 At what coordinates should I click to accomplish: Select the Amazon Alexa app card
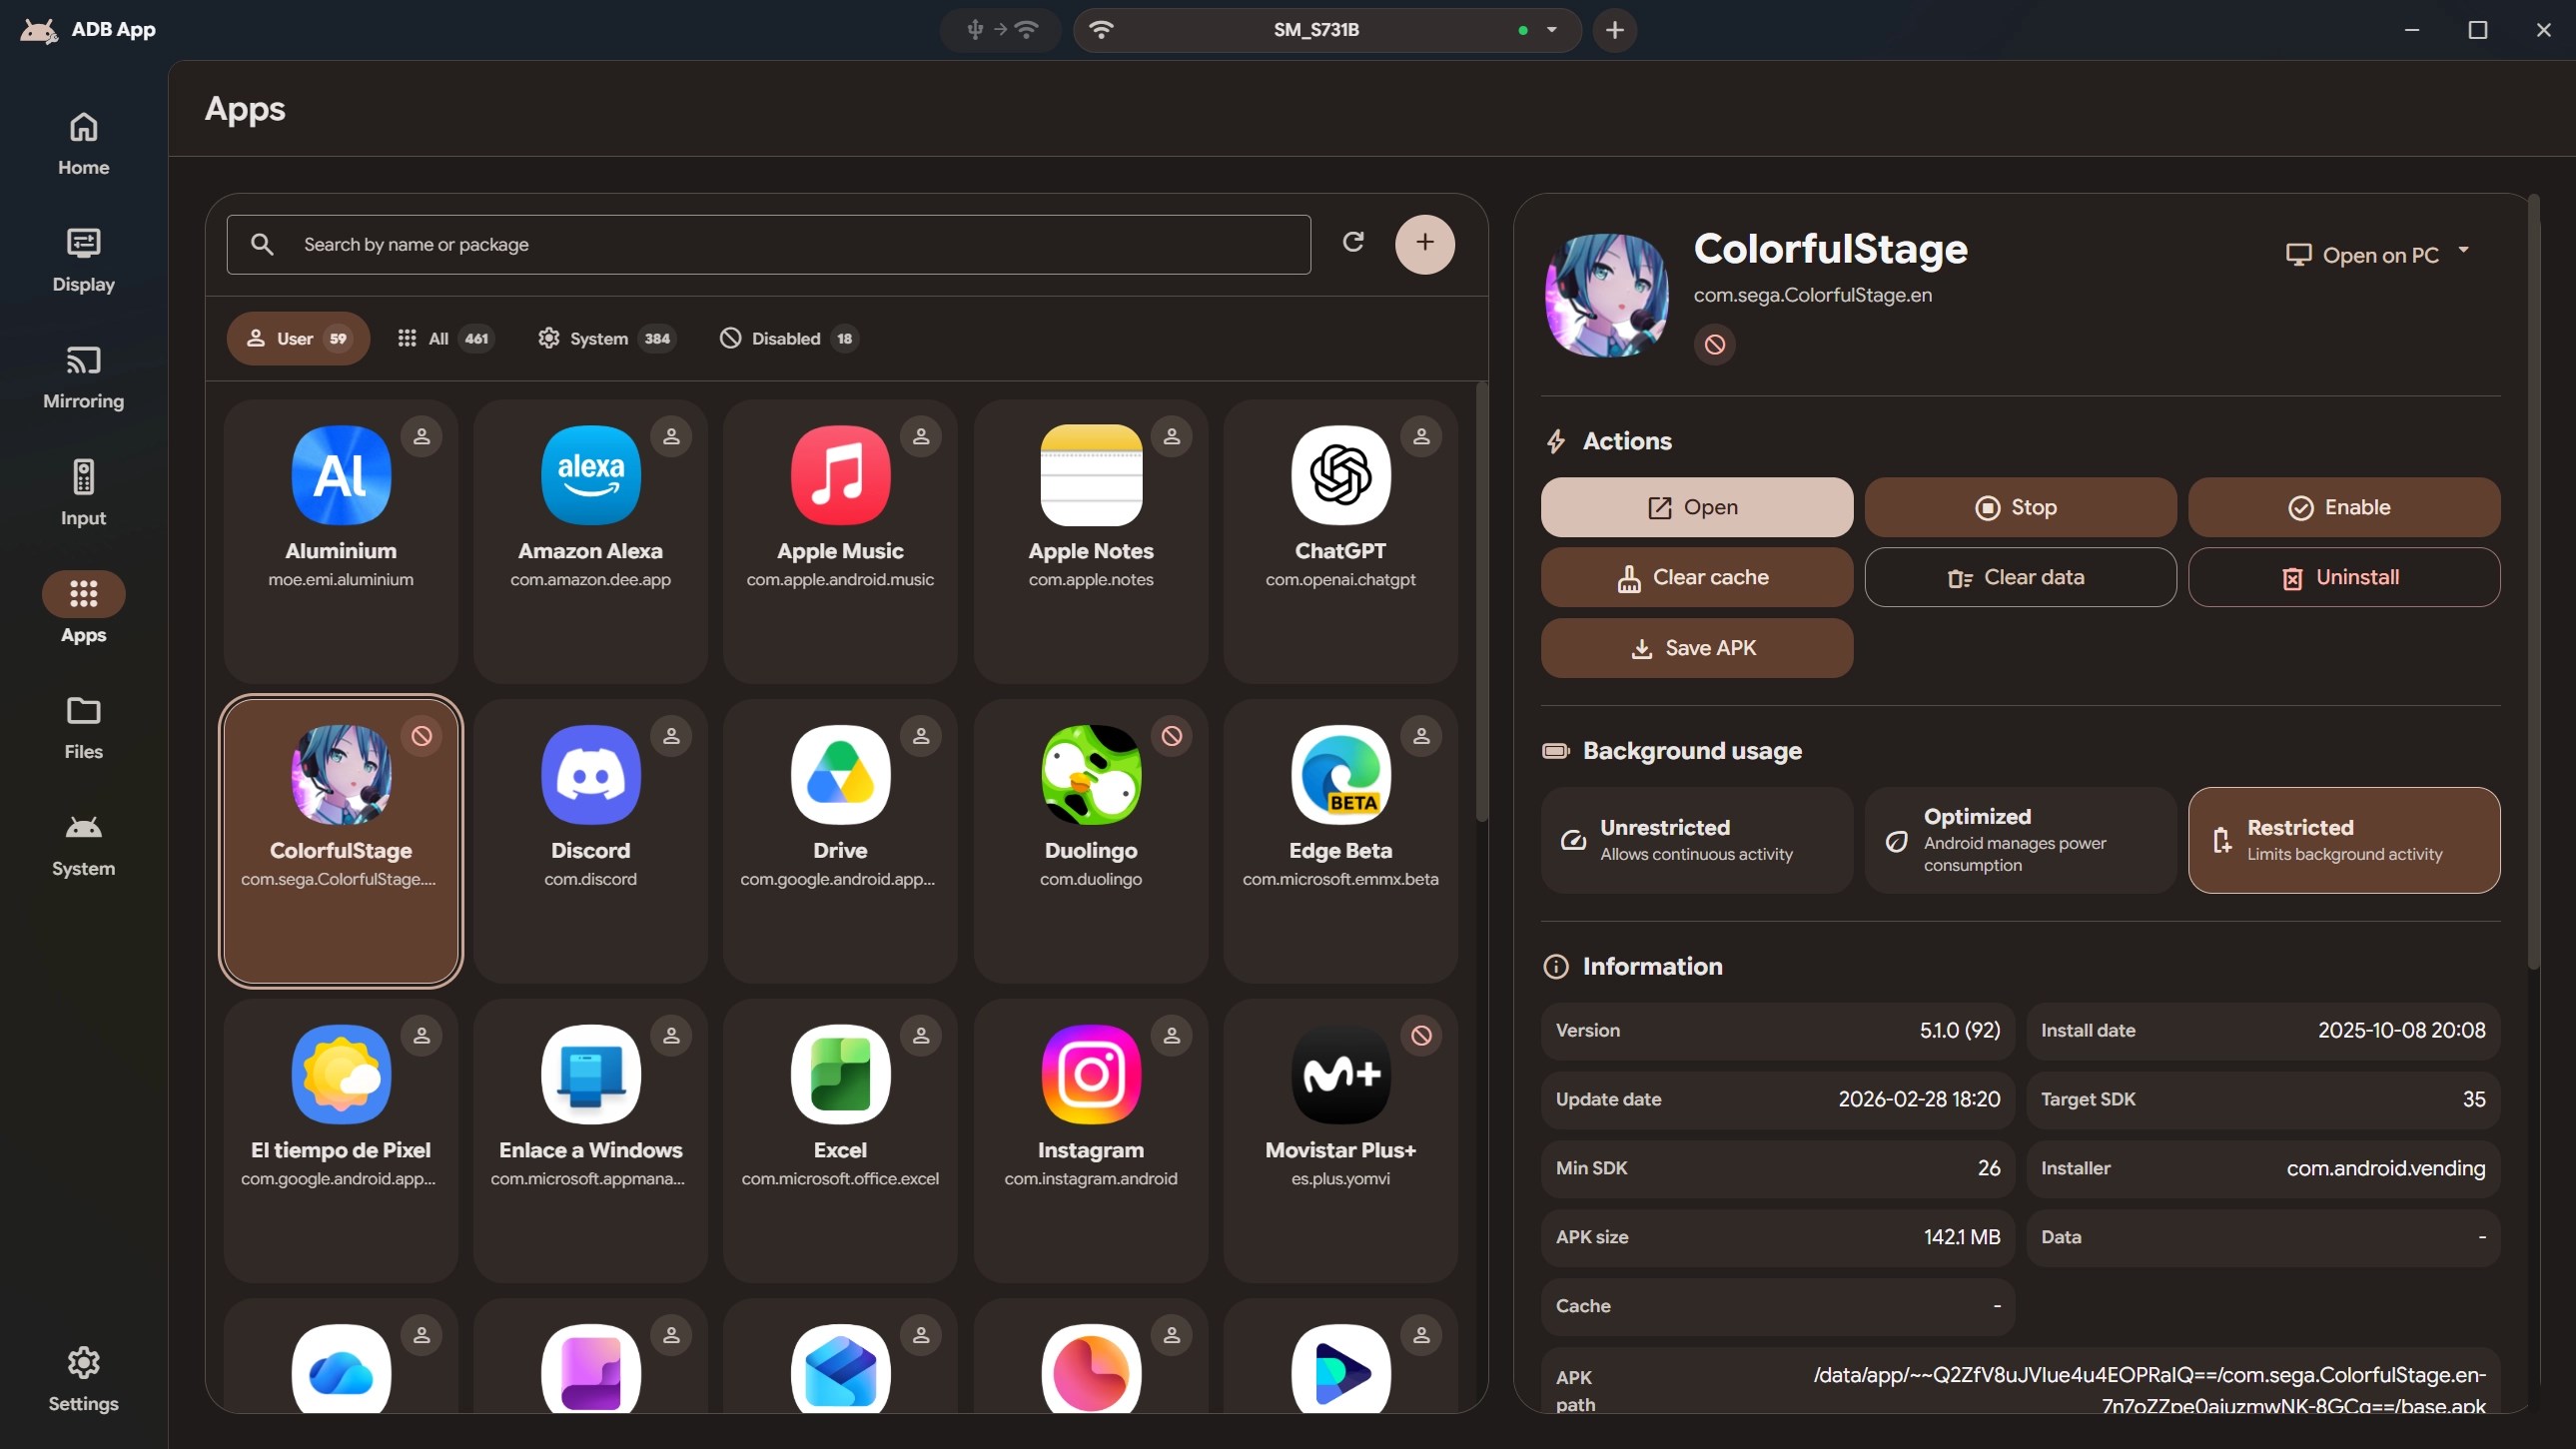pos(590,541)
